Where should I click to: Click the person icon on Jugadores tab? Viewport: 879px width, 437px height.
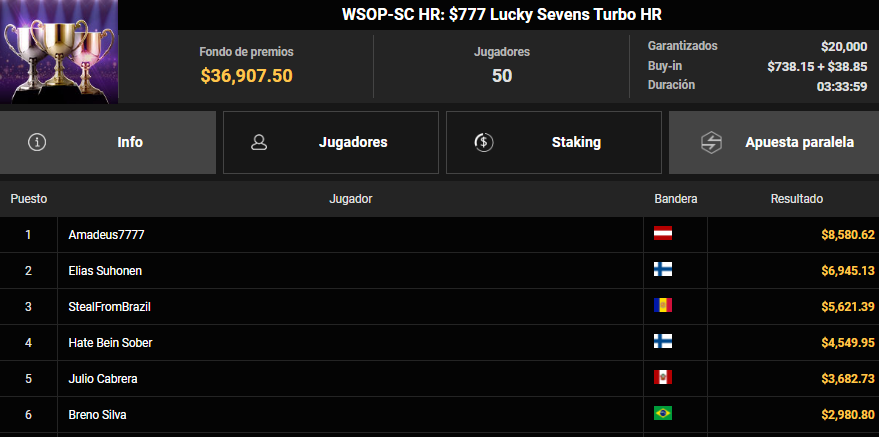point(259,142)
